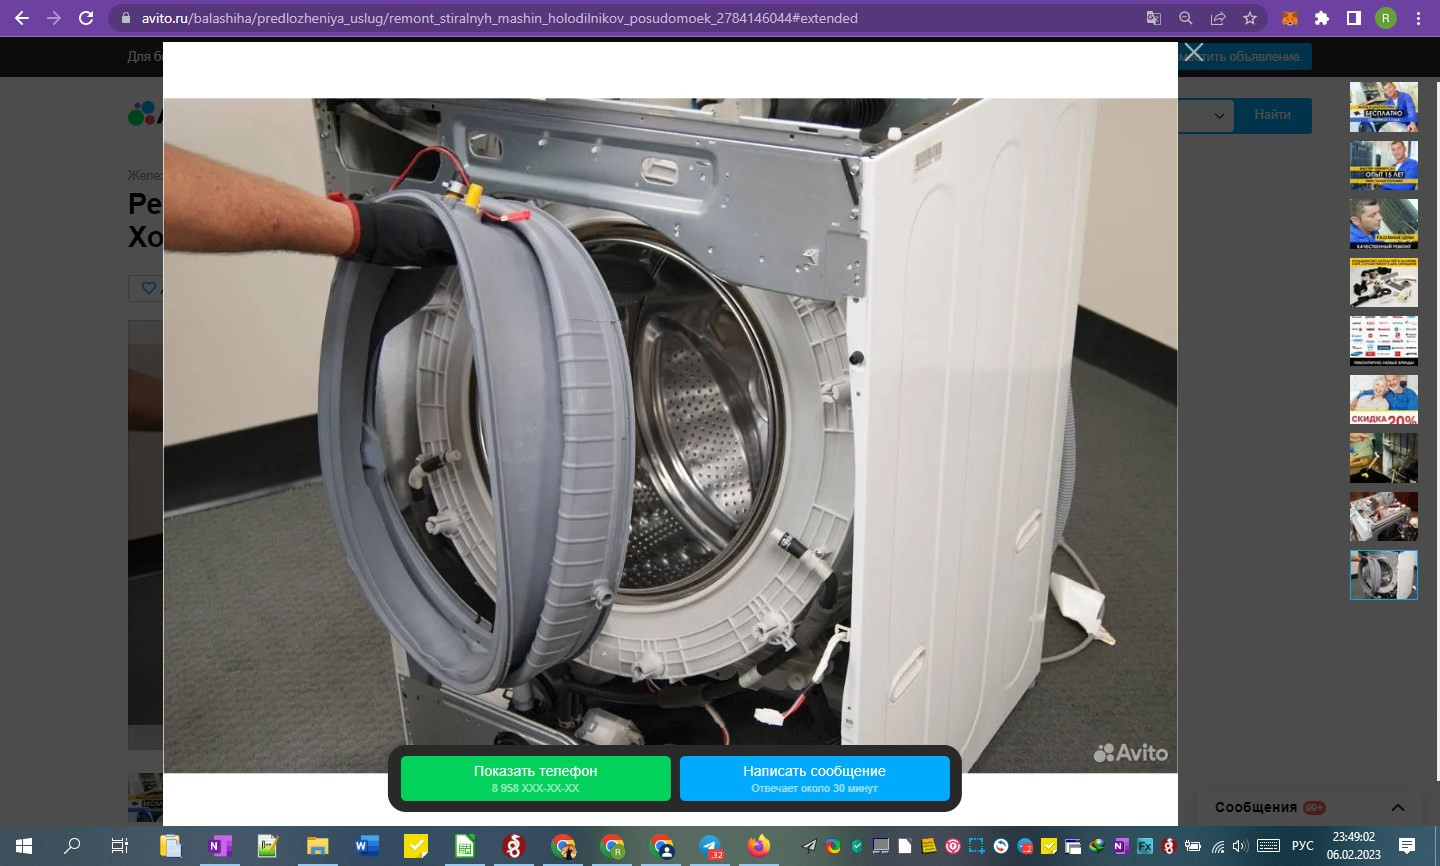This screenshot has height=866, width=1440.
Task: Click Показать телефон green button
Action: click(536, 778)
